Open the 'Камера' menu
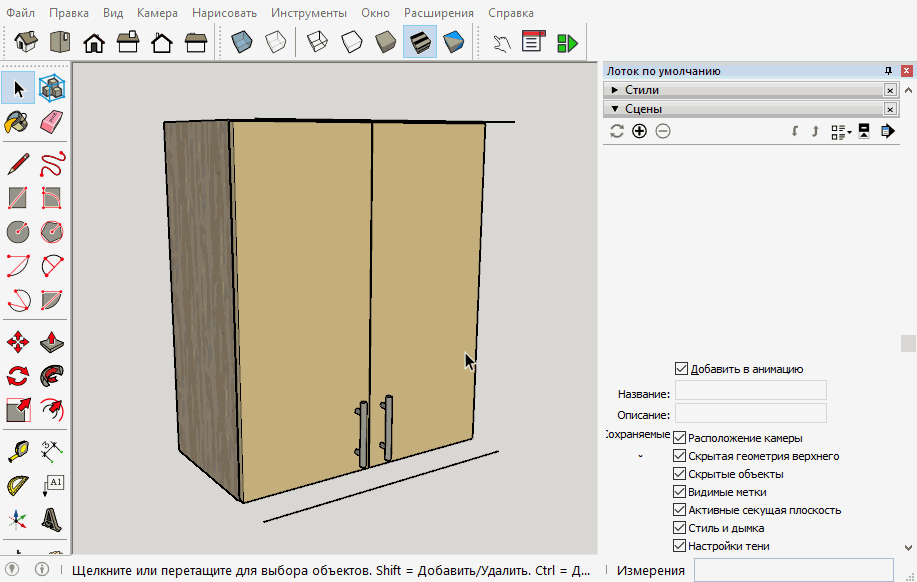Screen dimensions: 917x582 (x=157, y=13)
